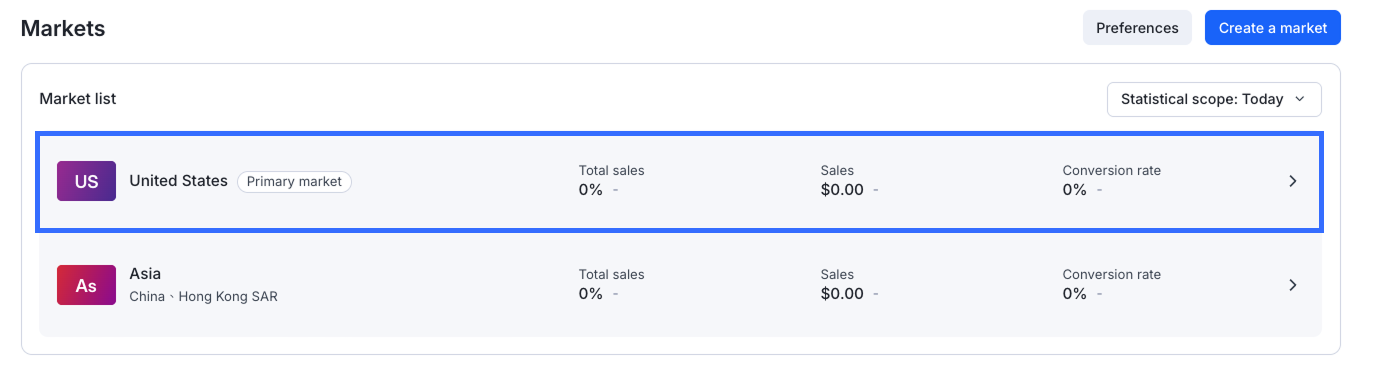Select the Asia market name
Viewport: 1376px width, 371px height.
click(145, 273)
